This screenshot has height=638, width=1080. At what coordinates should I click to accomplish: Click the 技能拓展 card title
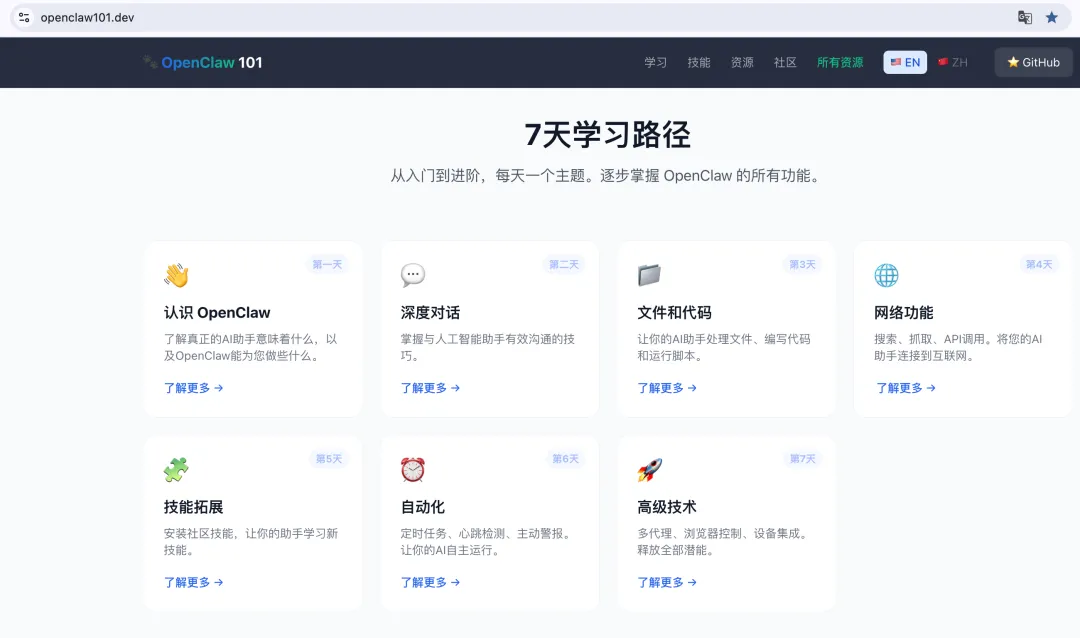pos(194,507)
